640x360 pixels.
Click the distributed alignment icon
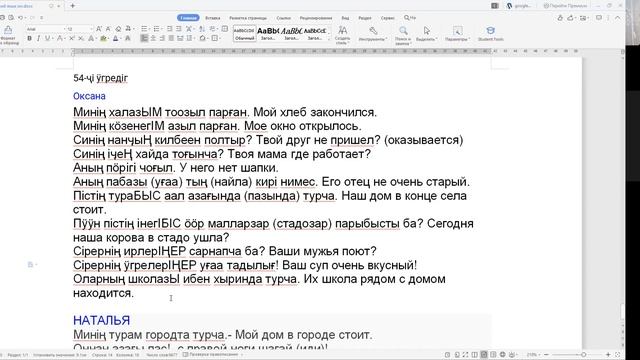point(180,38)
